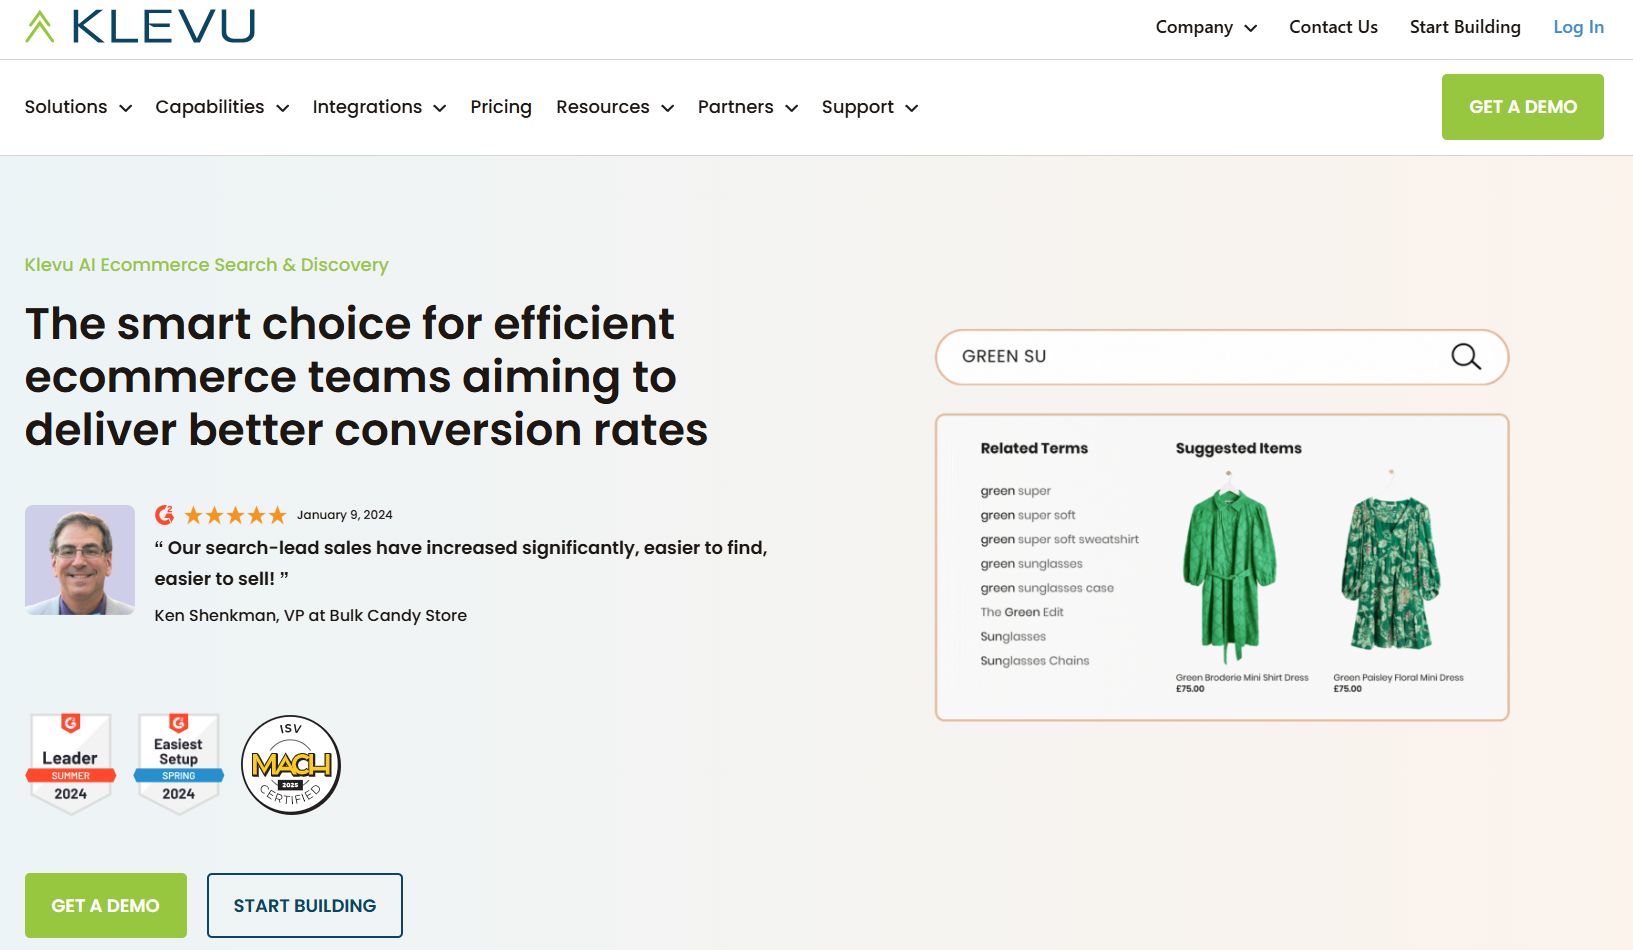Screen dimensions: 1633x950
Task: Click the MACH Certified ISV badge
Action: pos(291,765)
